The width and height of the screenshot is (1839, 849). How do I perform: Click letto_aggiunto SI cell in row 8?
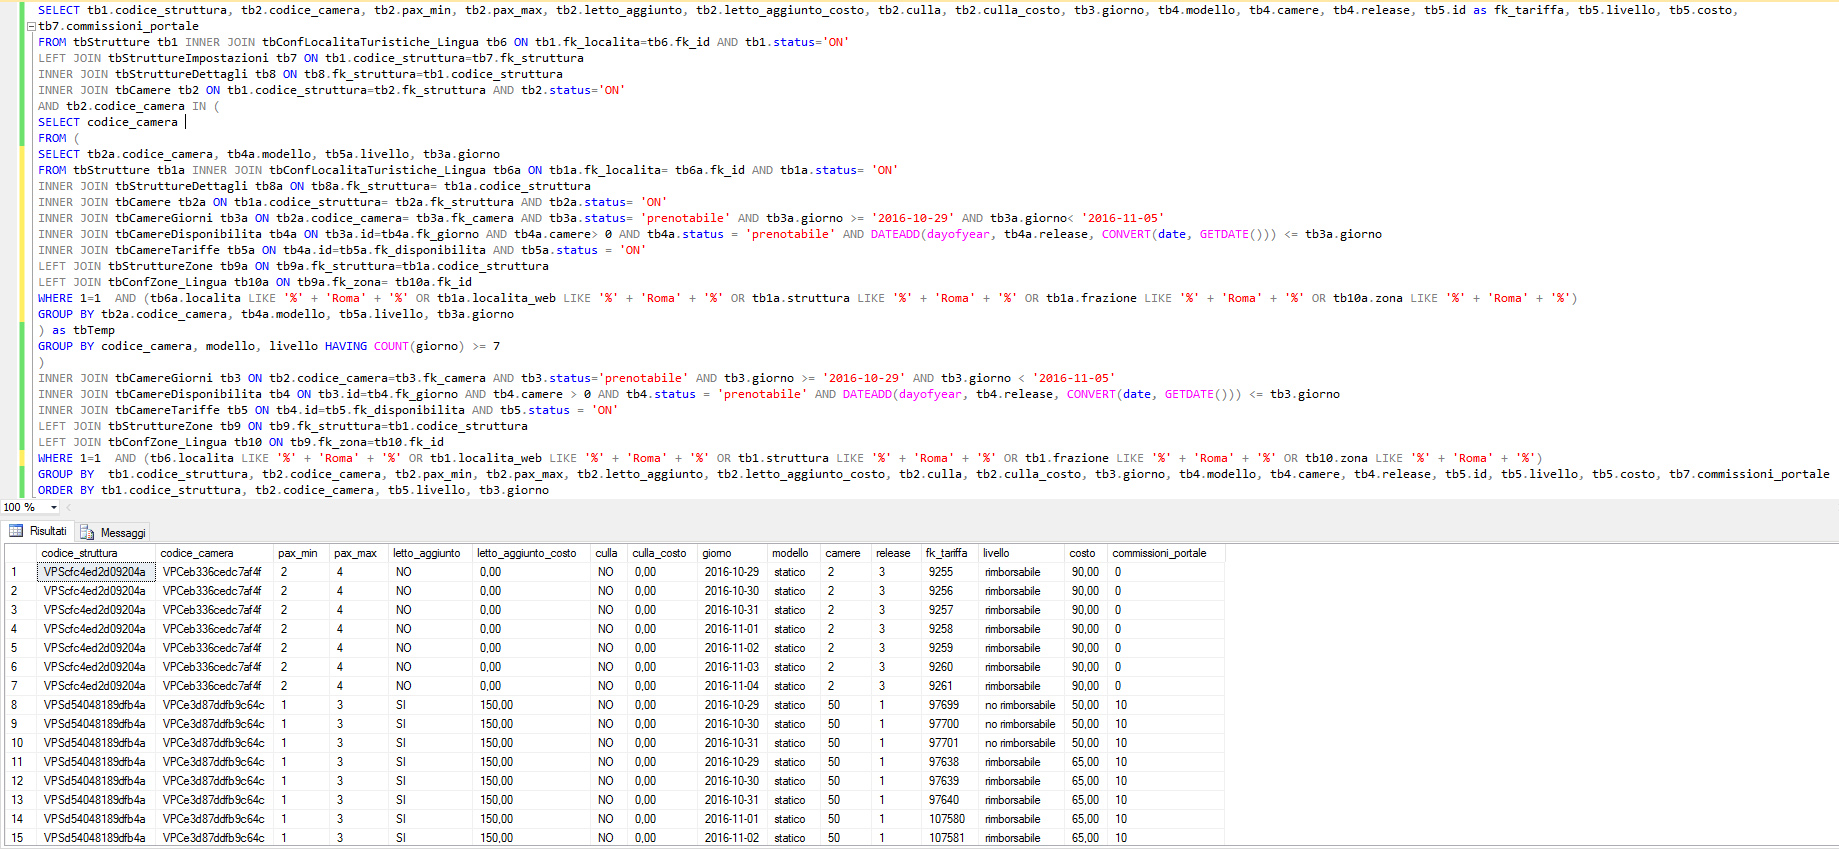[431, 705]
